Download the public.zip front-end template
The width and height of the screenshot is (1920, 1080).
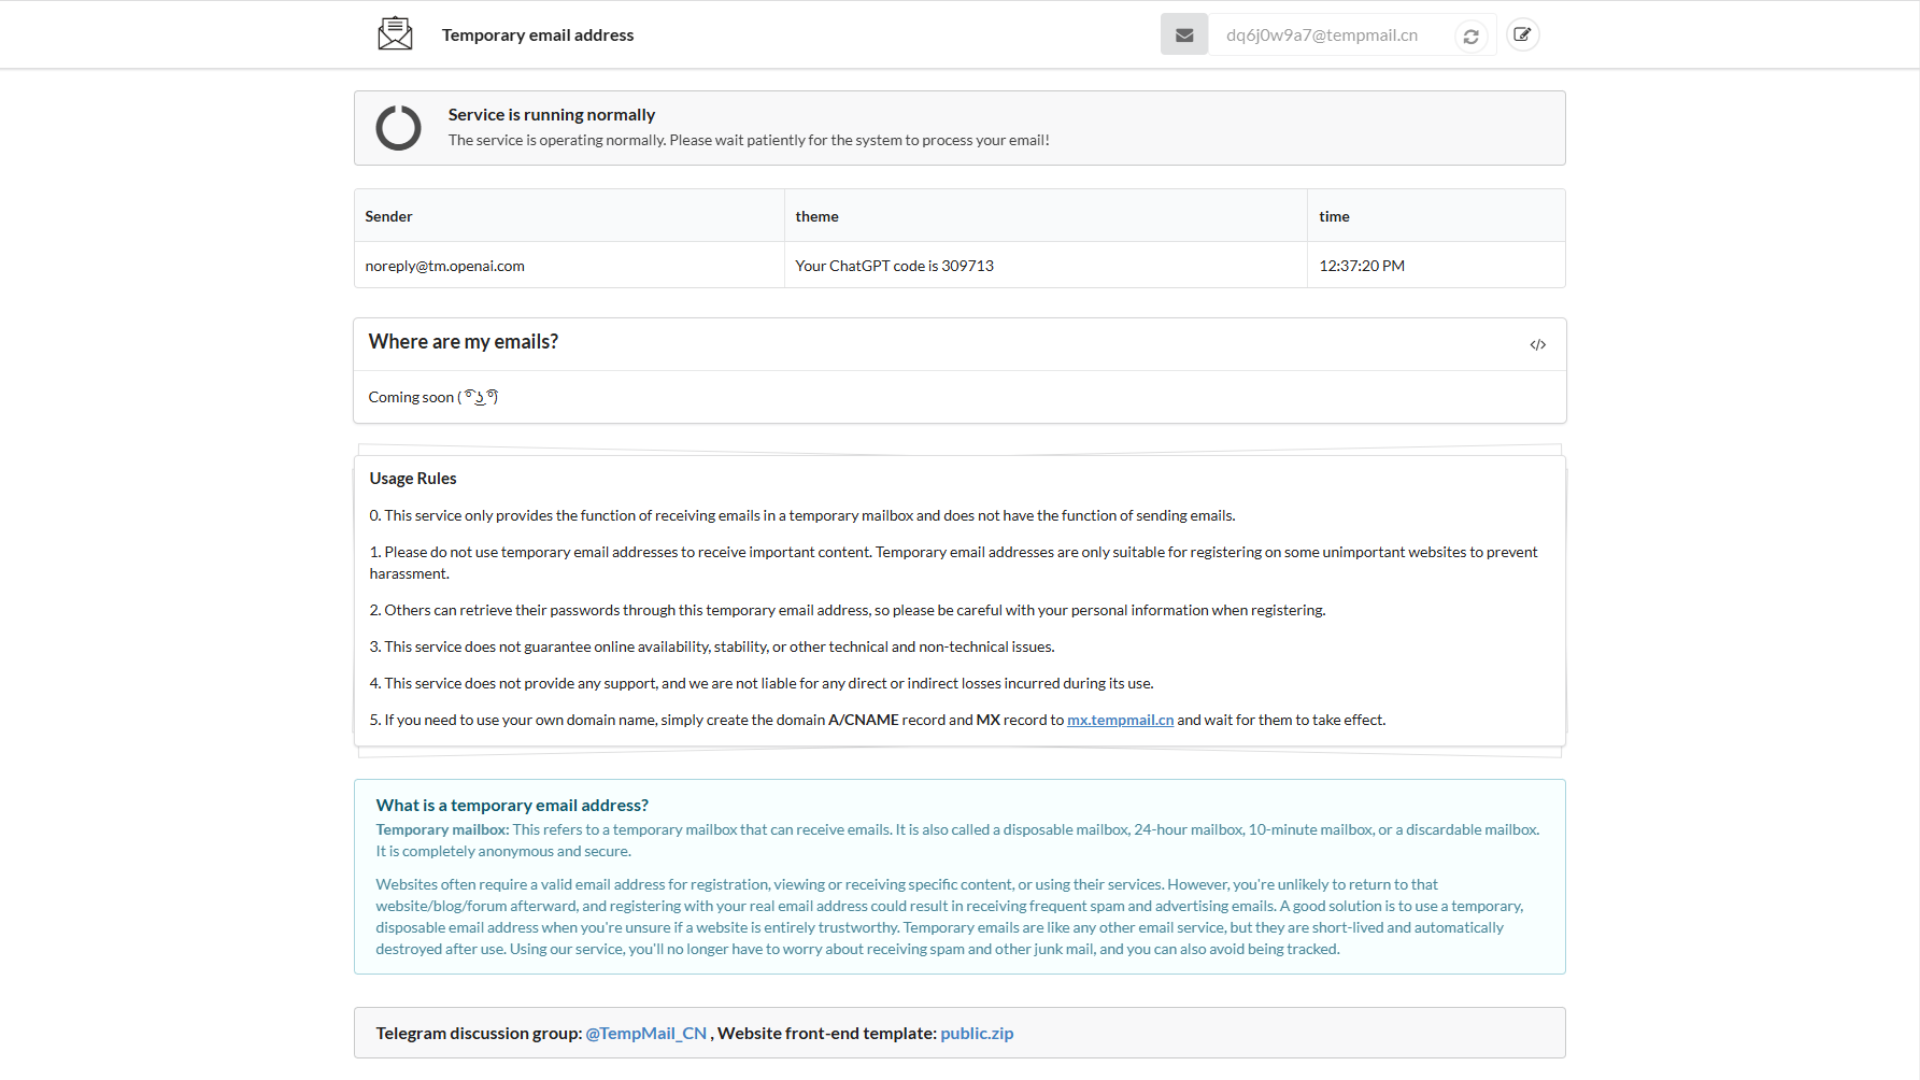(976, 1033)
